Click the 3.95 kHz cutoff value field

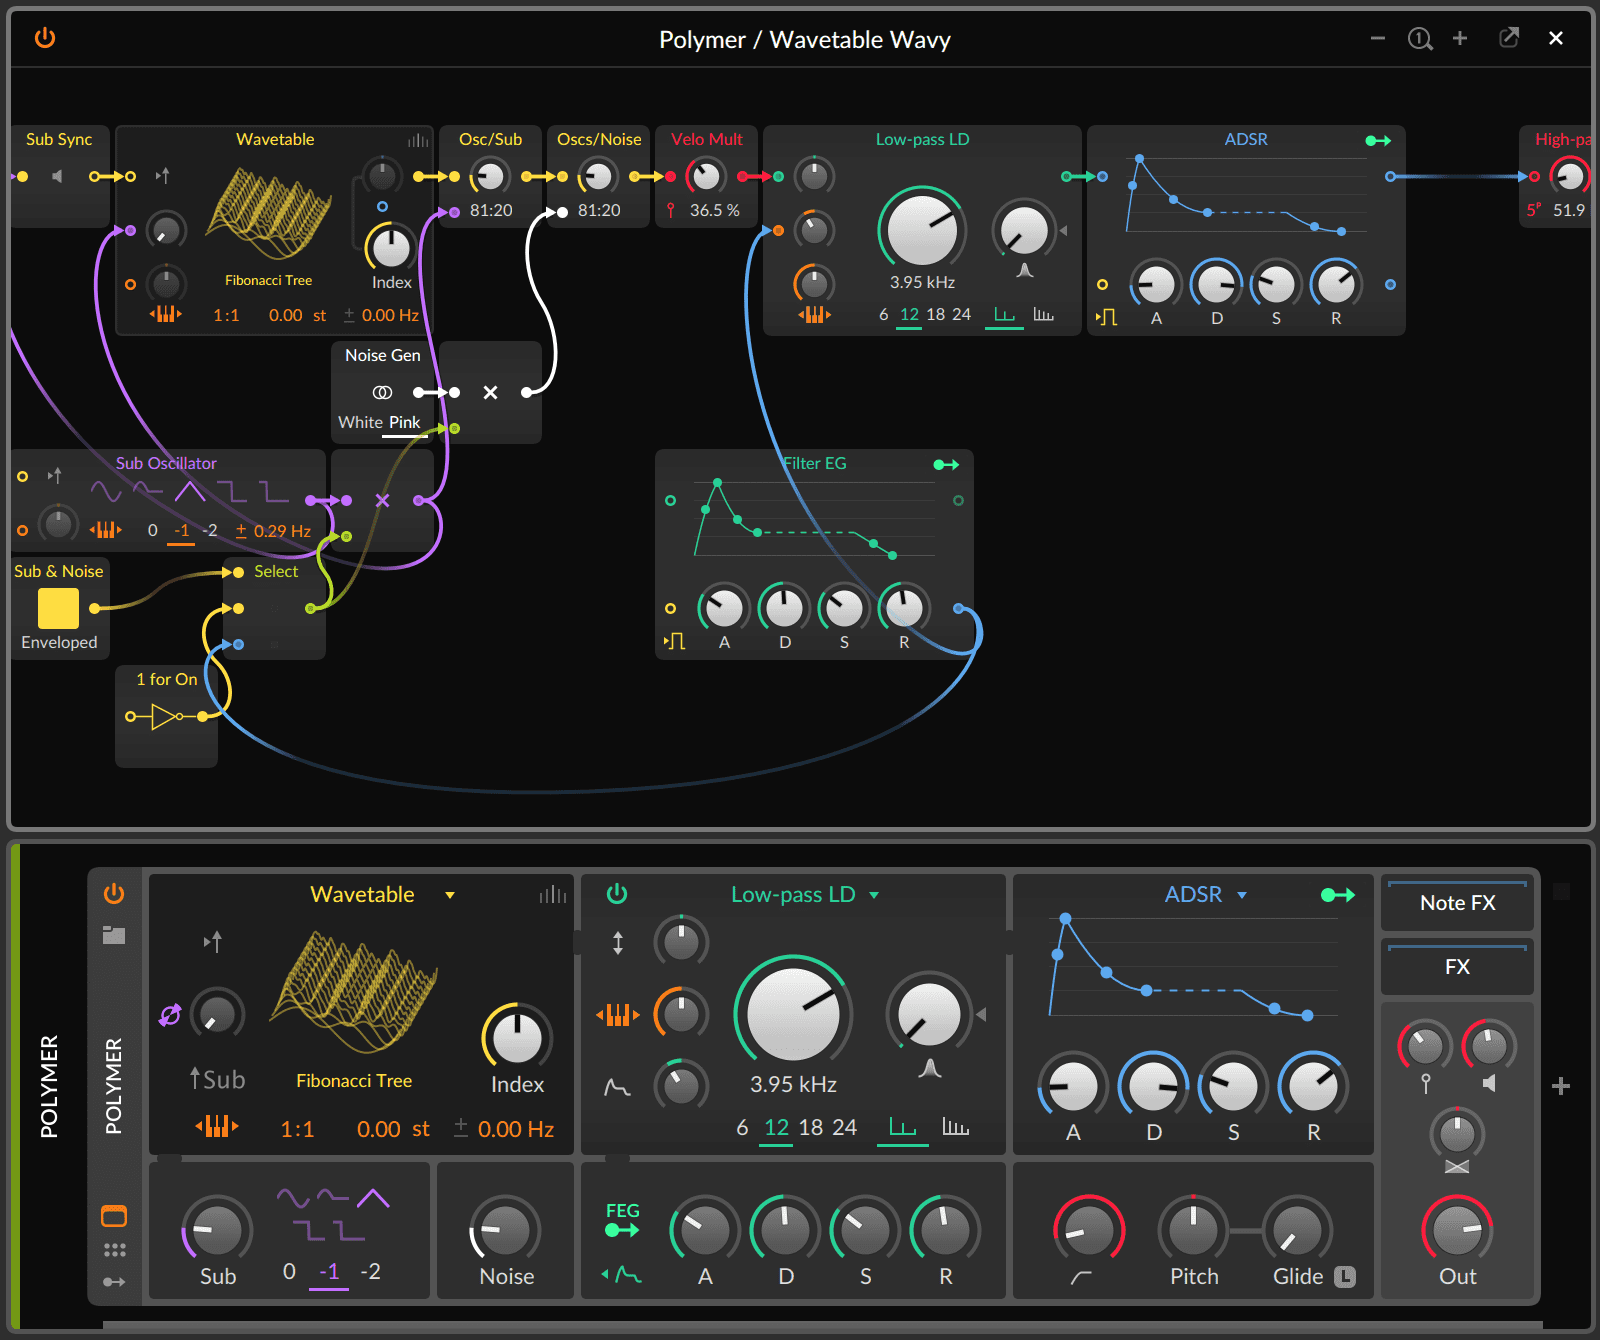click(x=792, y=1083)
